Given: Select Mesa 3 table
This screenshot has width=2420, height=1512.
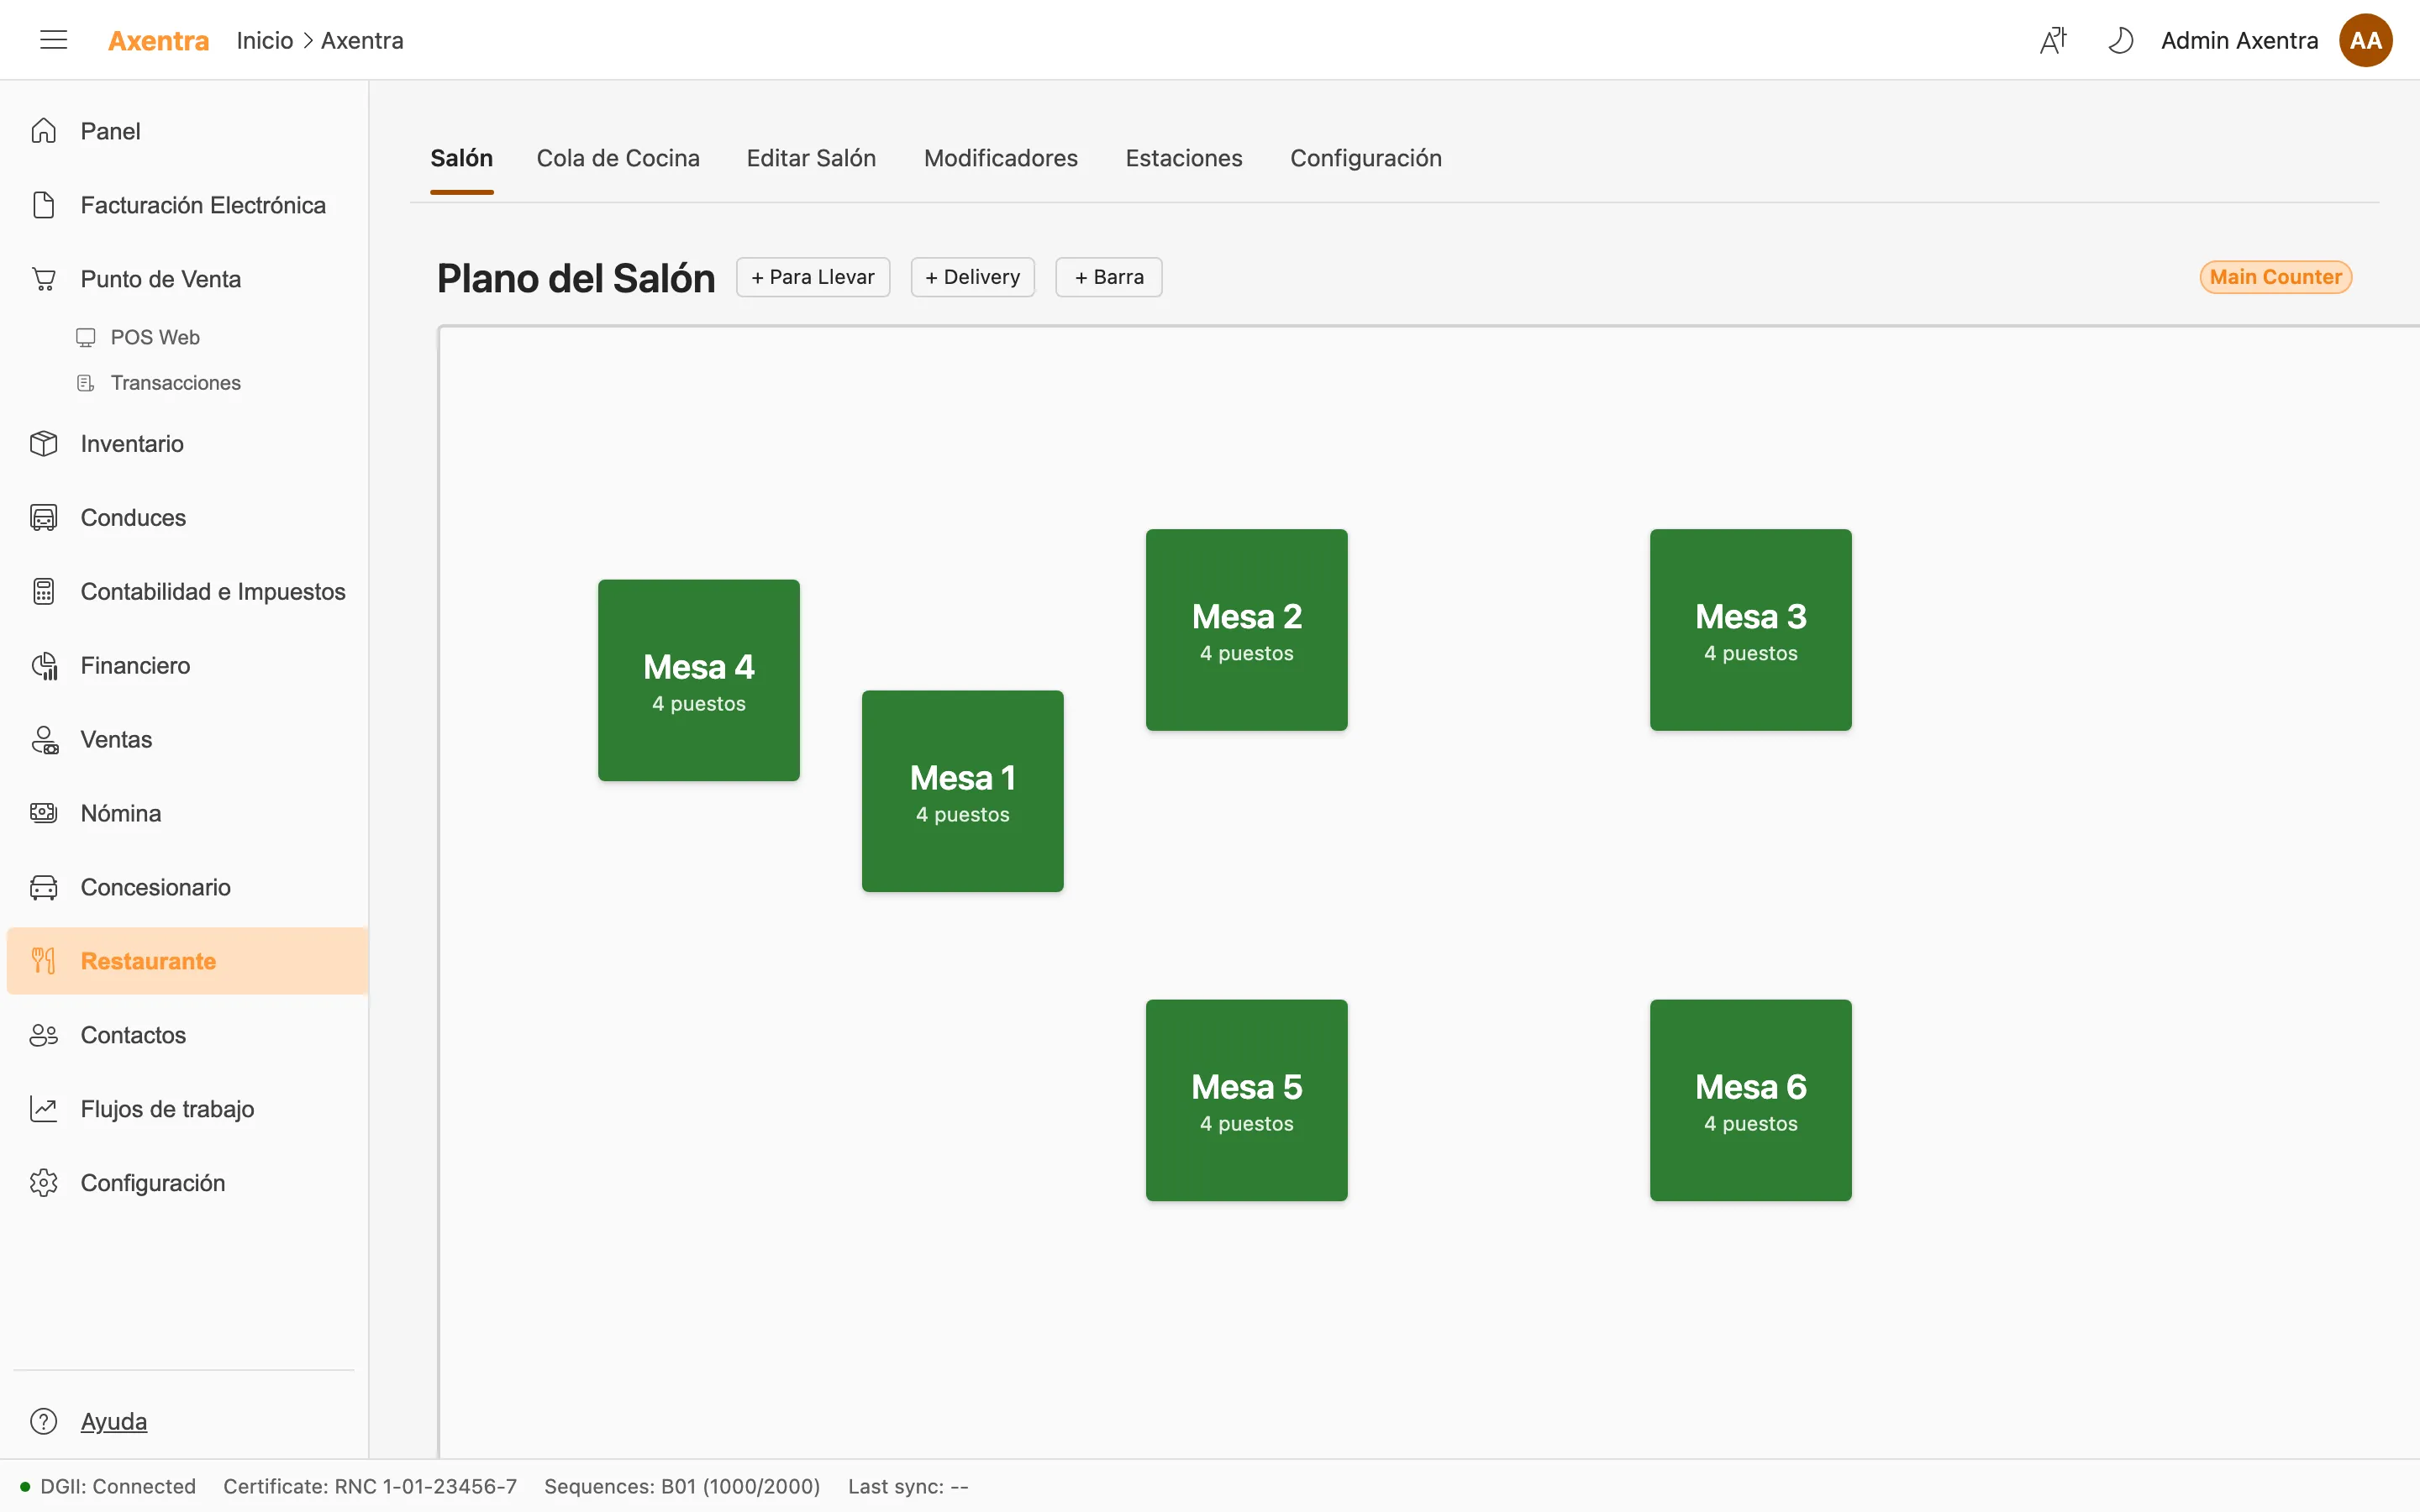Looking at the screenshot, I should pyautogui.click(x=1750, y=630).
